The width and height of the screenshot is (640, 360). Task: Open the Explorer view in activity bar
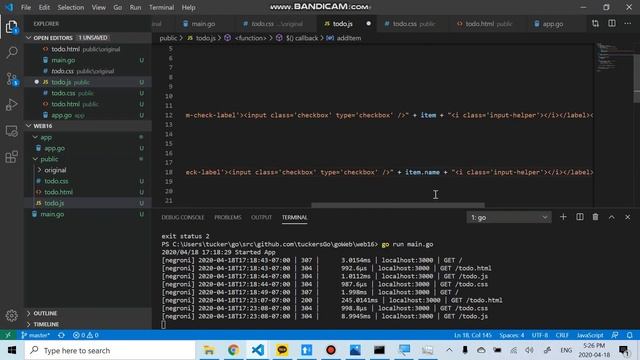[11, 27]
